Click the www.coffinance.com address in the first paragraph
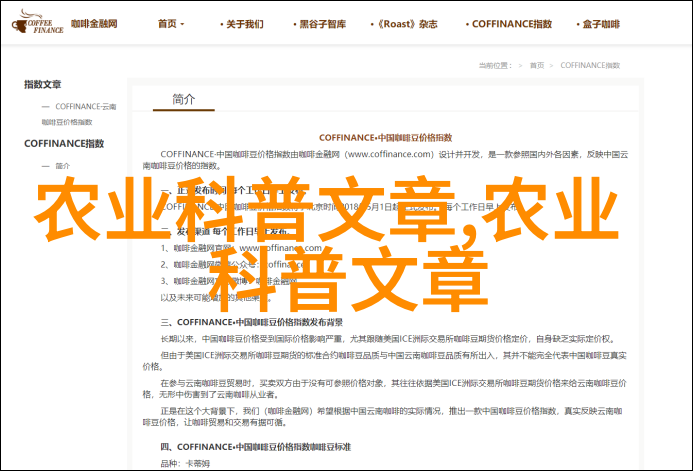Image resolution: width=694 pixels, height=472 pixels. pos(390,154)
